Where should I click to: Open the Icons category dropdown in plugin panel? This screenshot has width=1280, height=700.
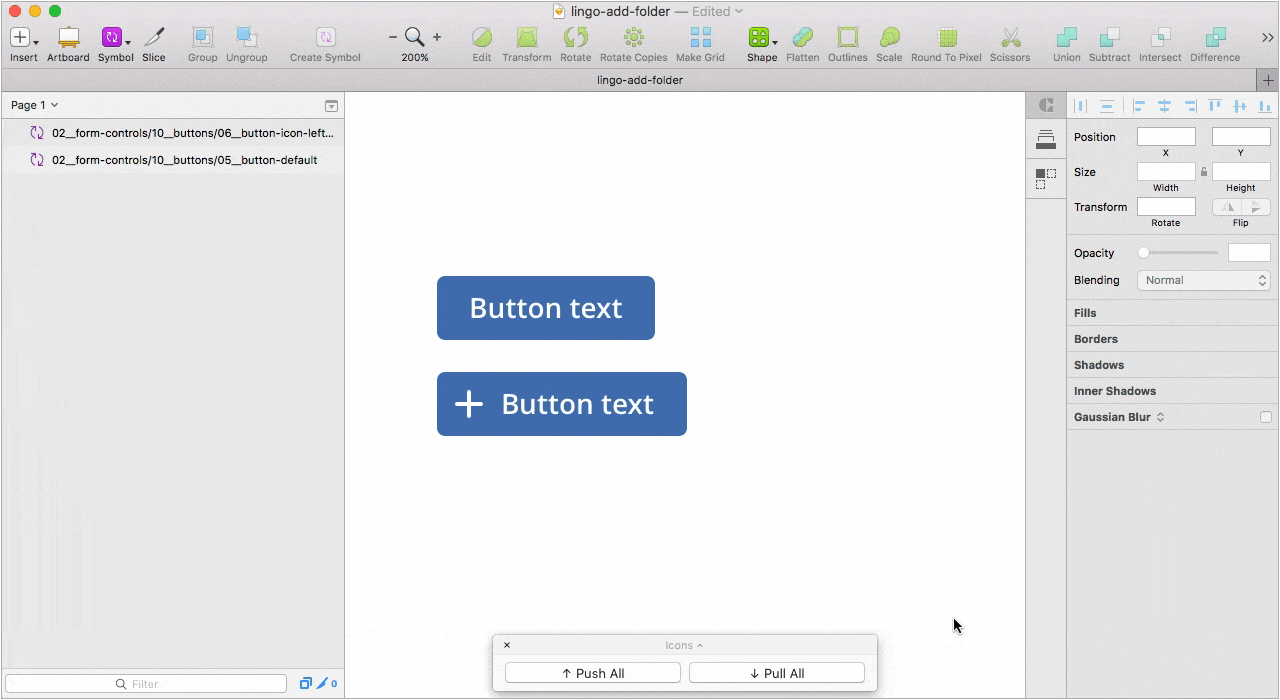(684, 645)
